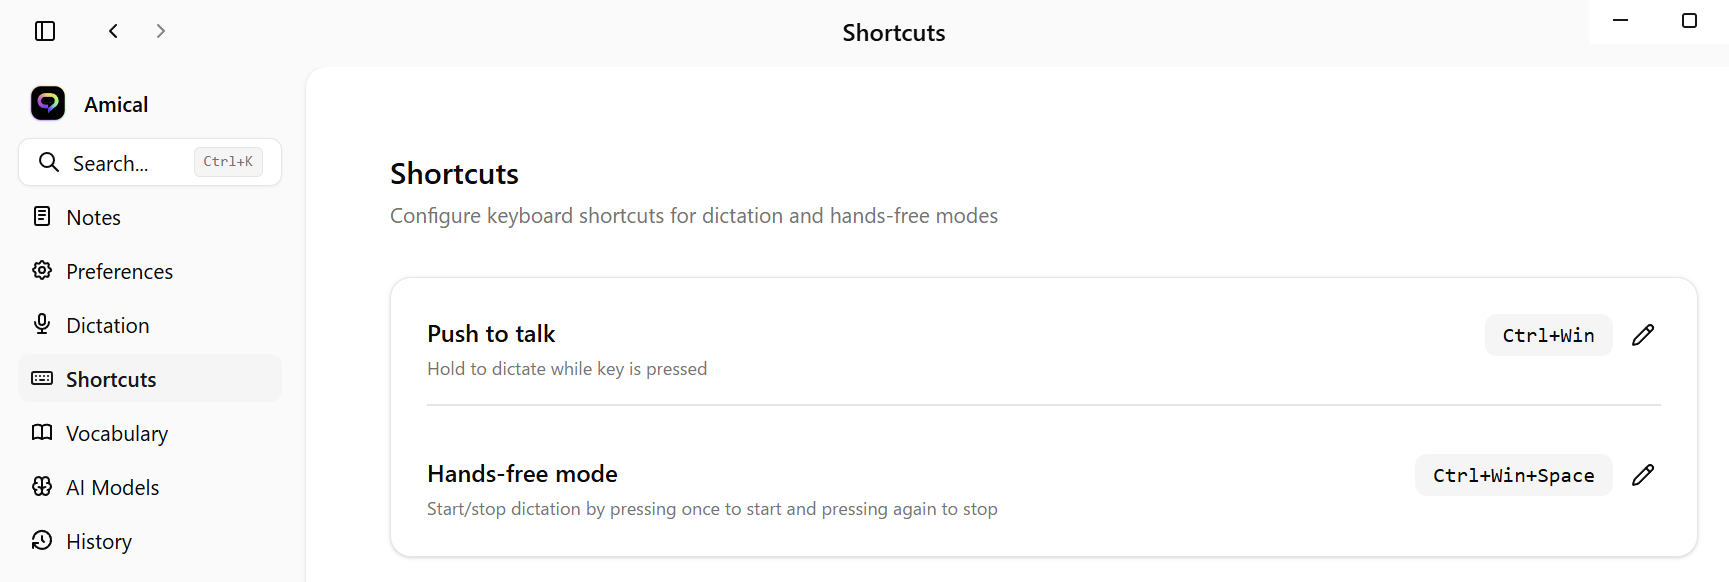
Task: Click the Ctrl+Win shortcut badge
Action: tap(1548, 335)
